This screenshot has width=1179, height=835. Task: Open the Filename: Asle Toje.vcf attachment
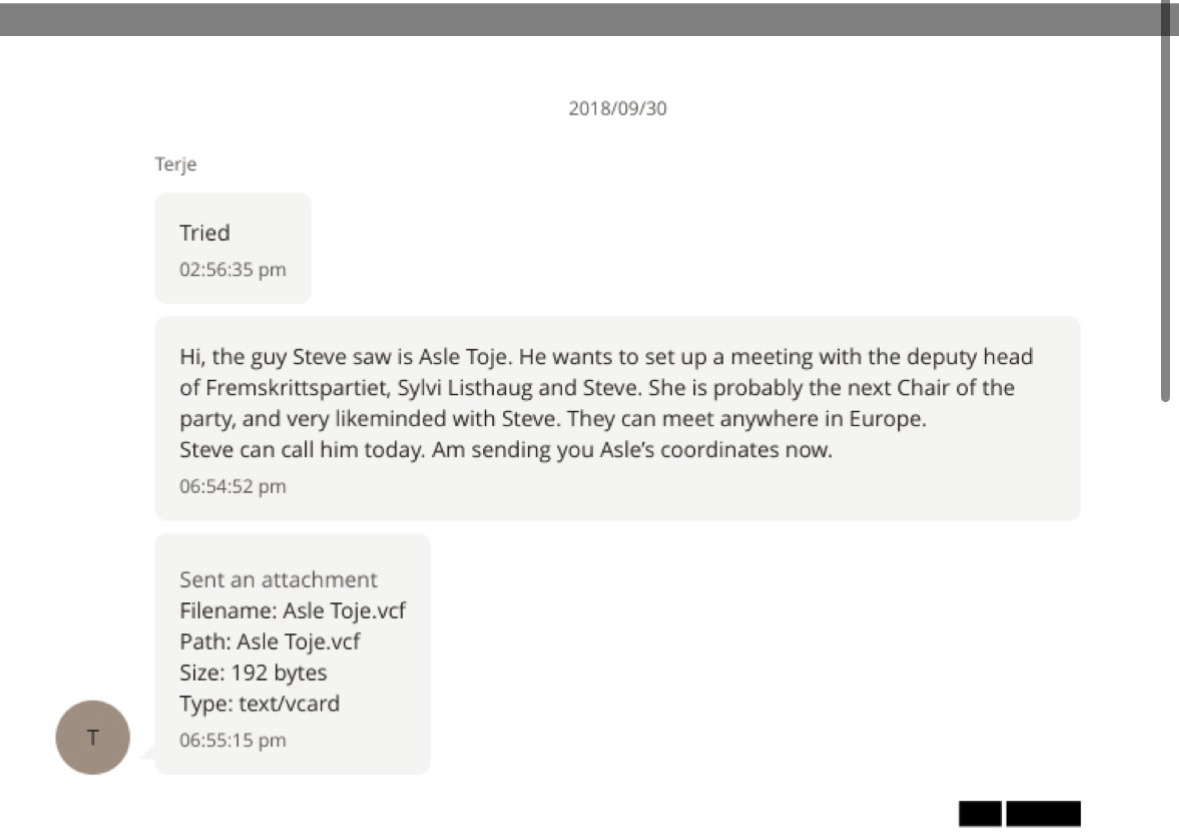pos(292,610)
